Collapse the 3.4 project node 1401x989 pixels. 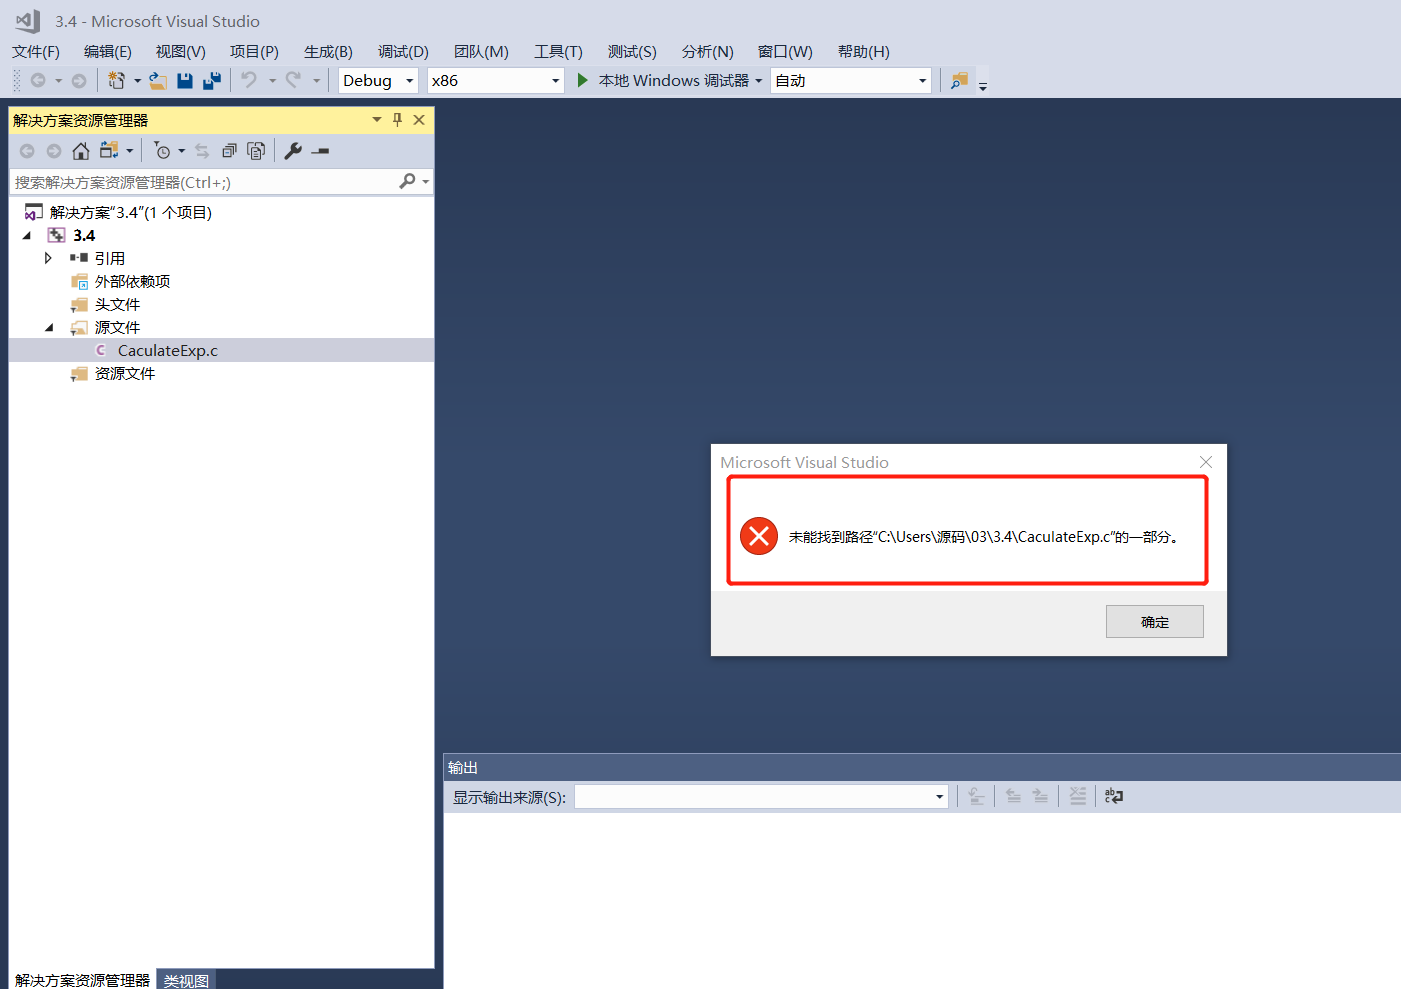click(27, 236)
